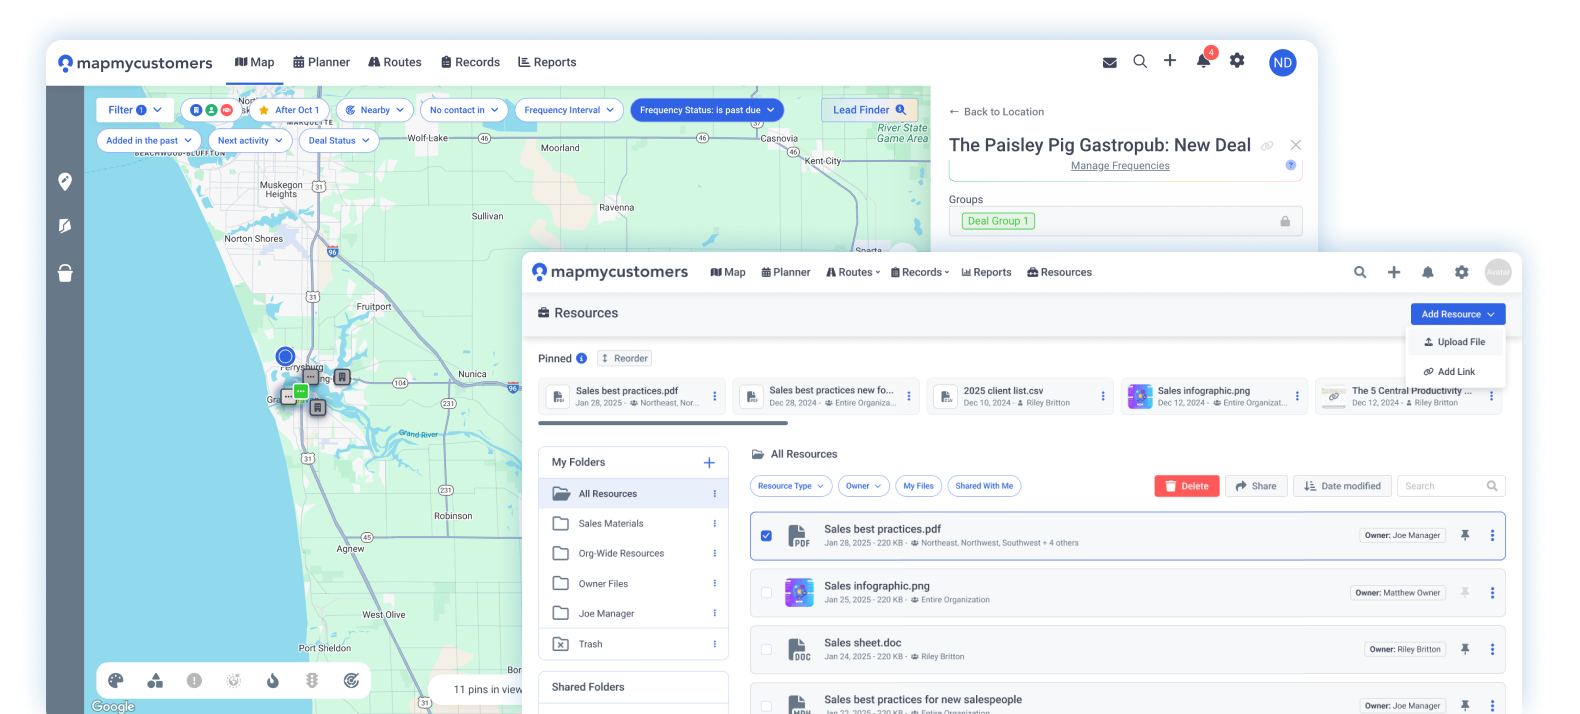Click the resources Search input field
The width and height of the screenshot is (1580, 714).
coord(1440,486)
